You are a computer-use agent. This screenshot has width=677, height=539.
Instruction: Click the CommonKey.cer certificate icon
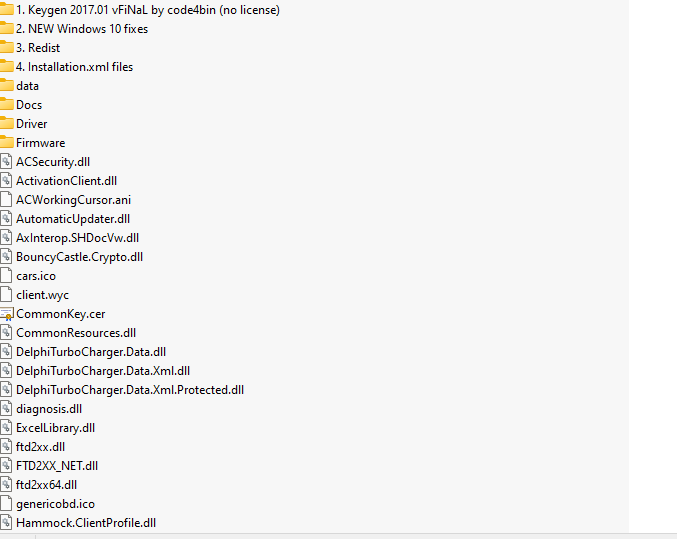pos(6,314)
